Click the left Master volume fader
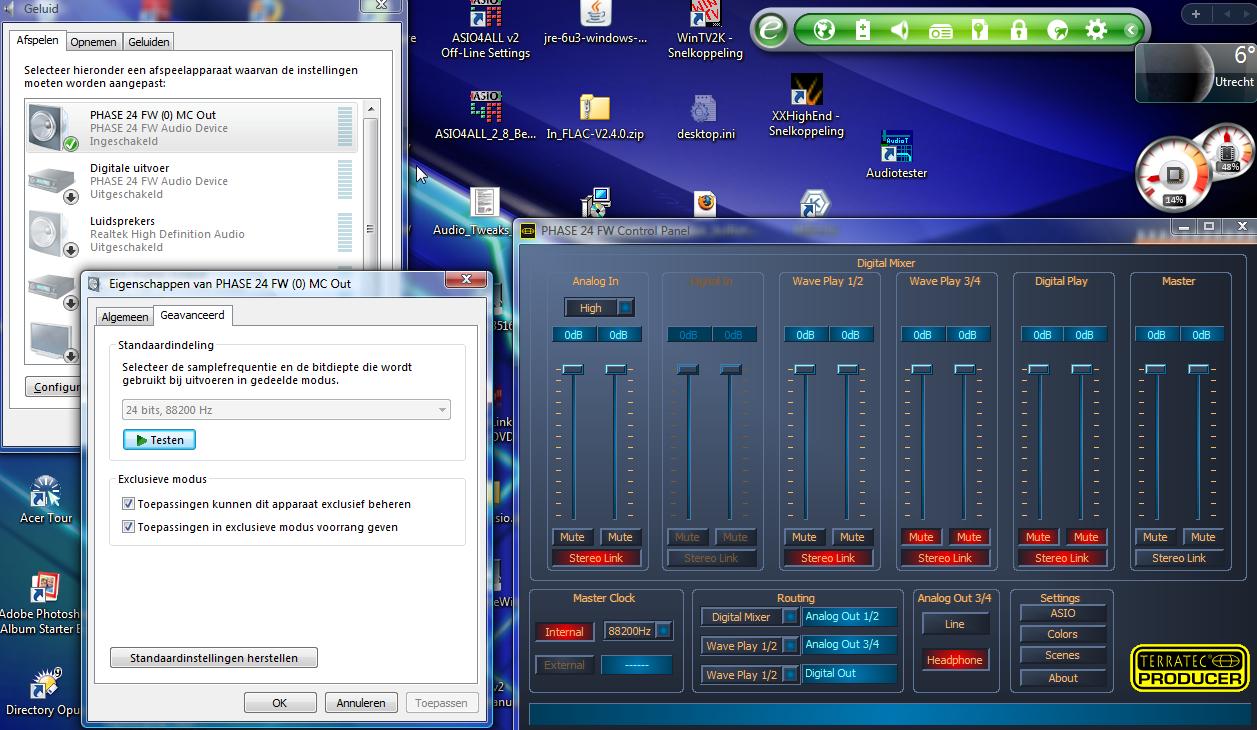1257x730 pixels. coord(1156,369)
